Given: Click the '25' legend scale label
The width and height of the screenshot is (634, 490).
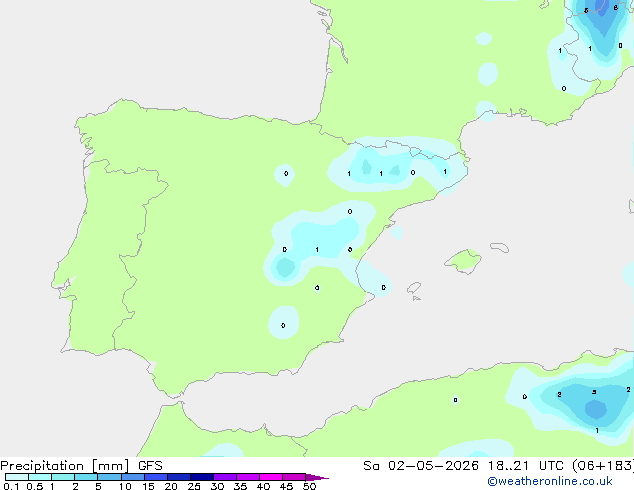Looking at the screenshot, I should (x=194, y=486).
